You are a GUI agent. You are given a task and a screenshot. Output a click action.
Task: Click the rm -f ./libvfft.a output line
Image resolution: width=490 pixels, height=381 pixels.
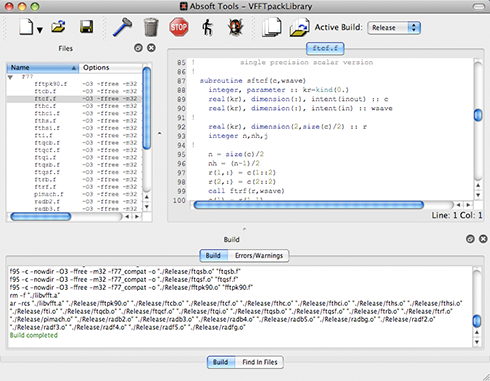(35, 295)
